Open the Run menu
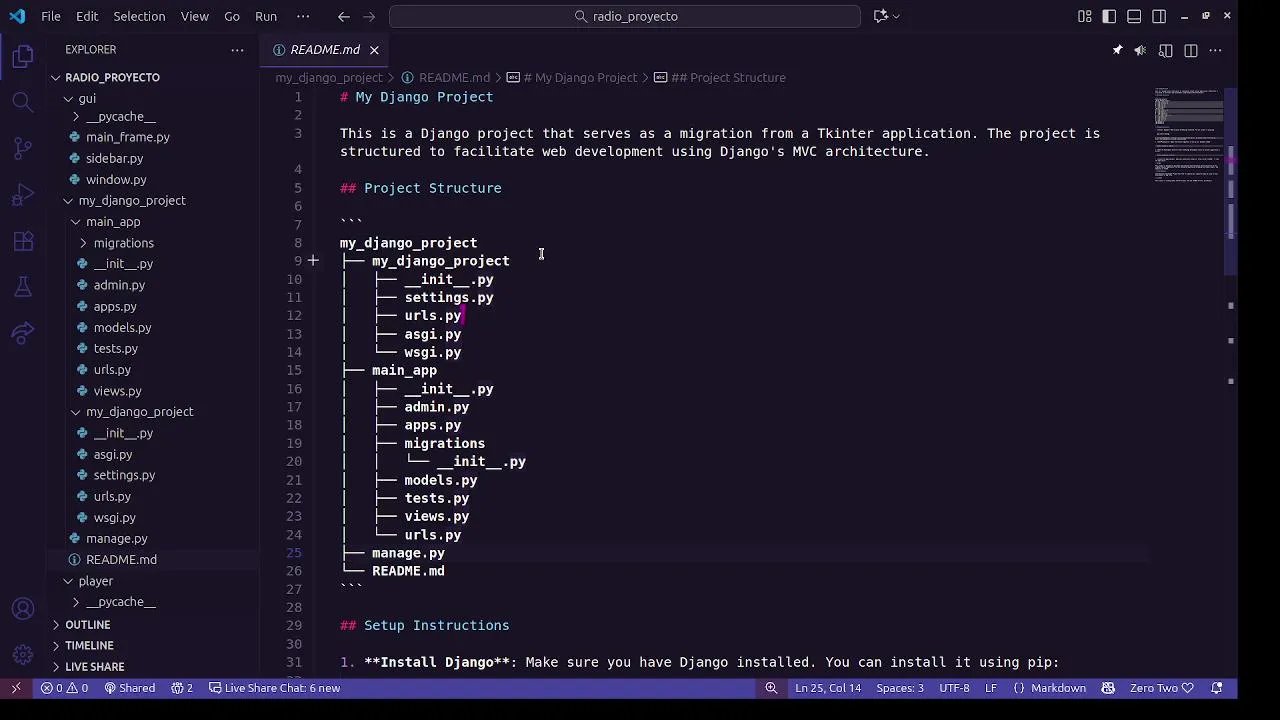 266,16
